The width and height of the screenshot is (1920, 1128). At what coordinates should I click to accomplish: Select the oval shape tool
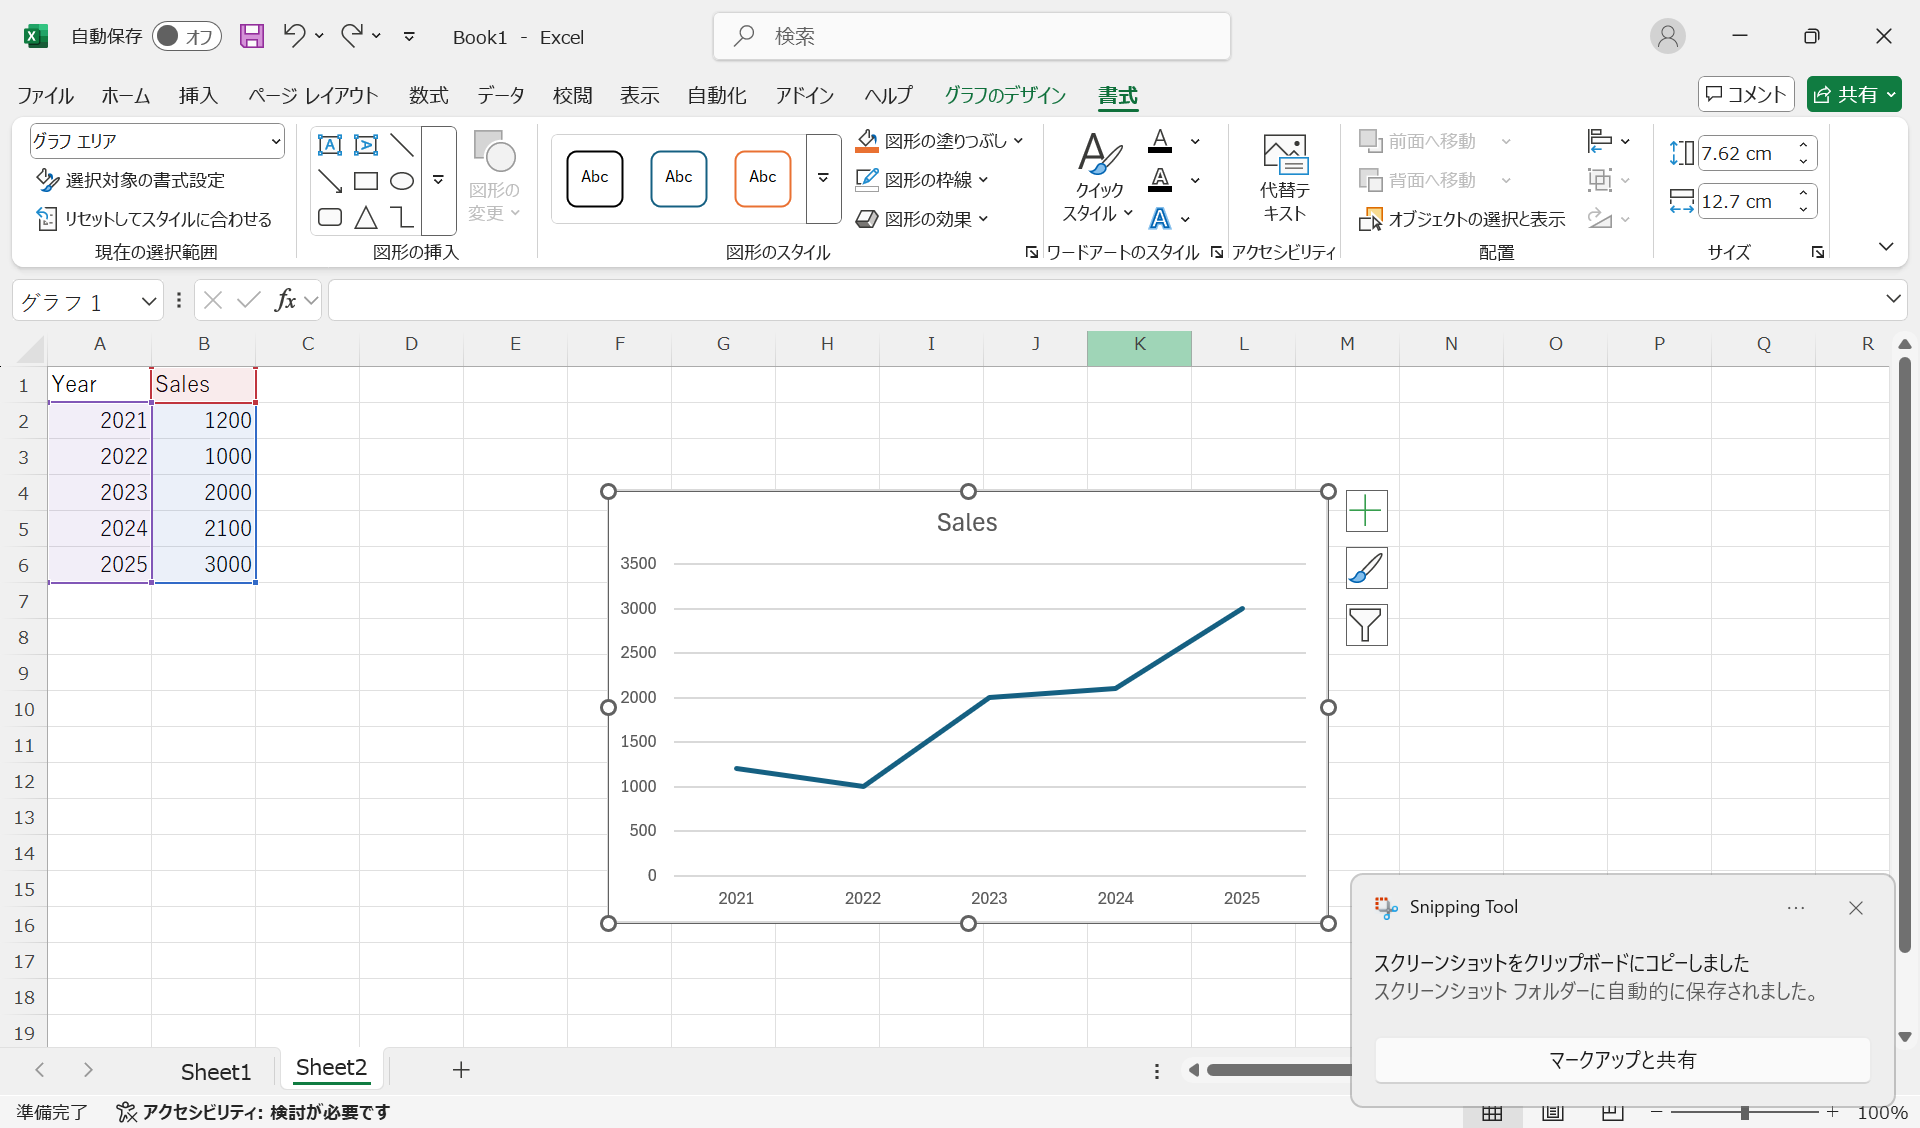coord(401,181)
